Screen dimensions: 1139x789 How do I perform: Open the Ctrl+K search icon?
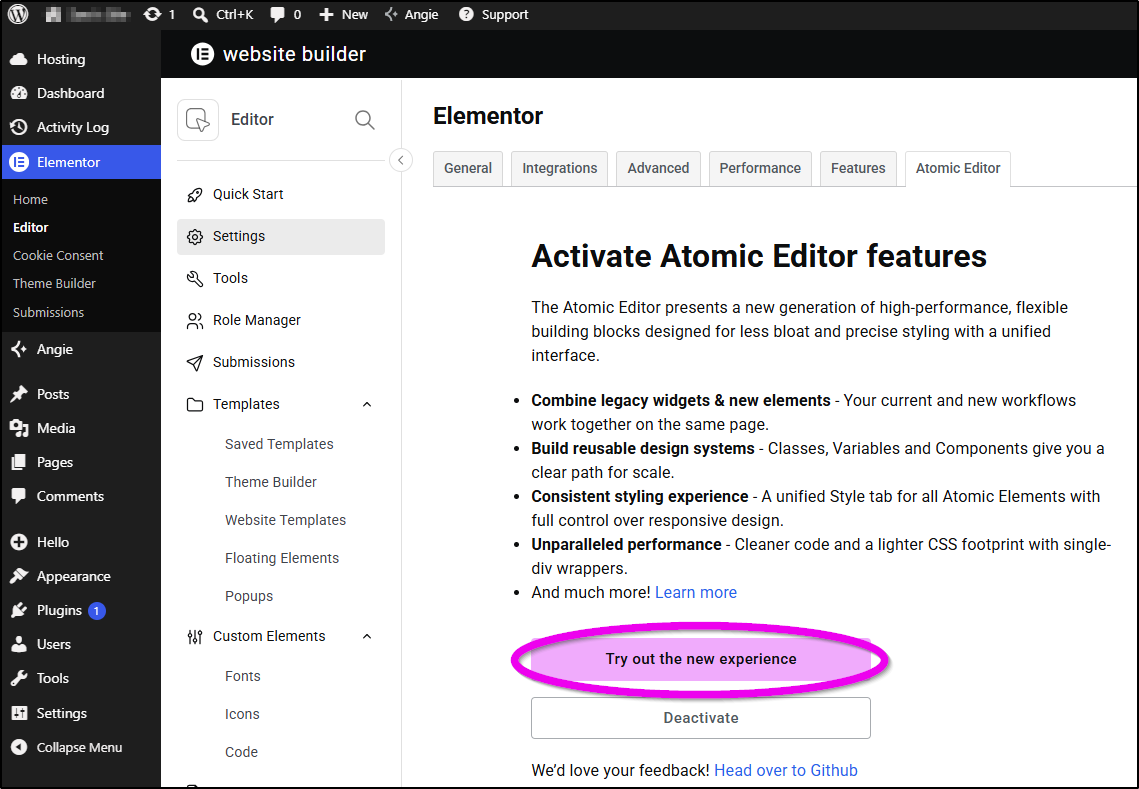point(200,15)
